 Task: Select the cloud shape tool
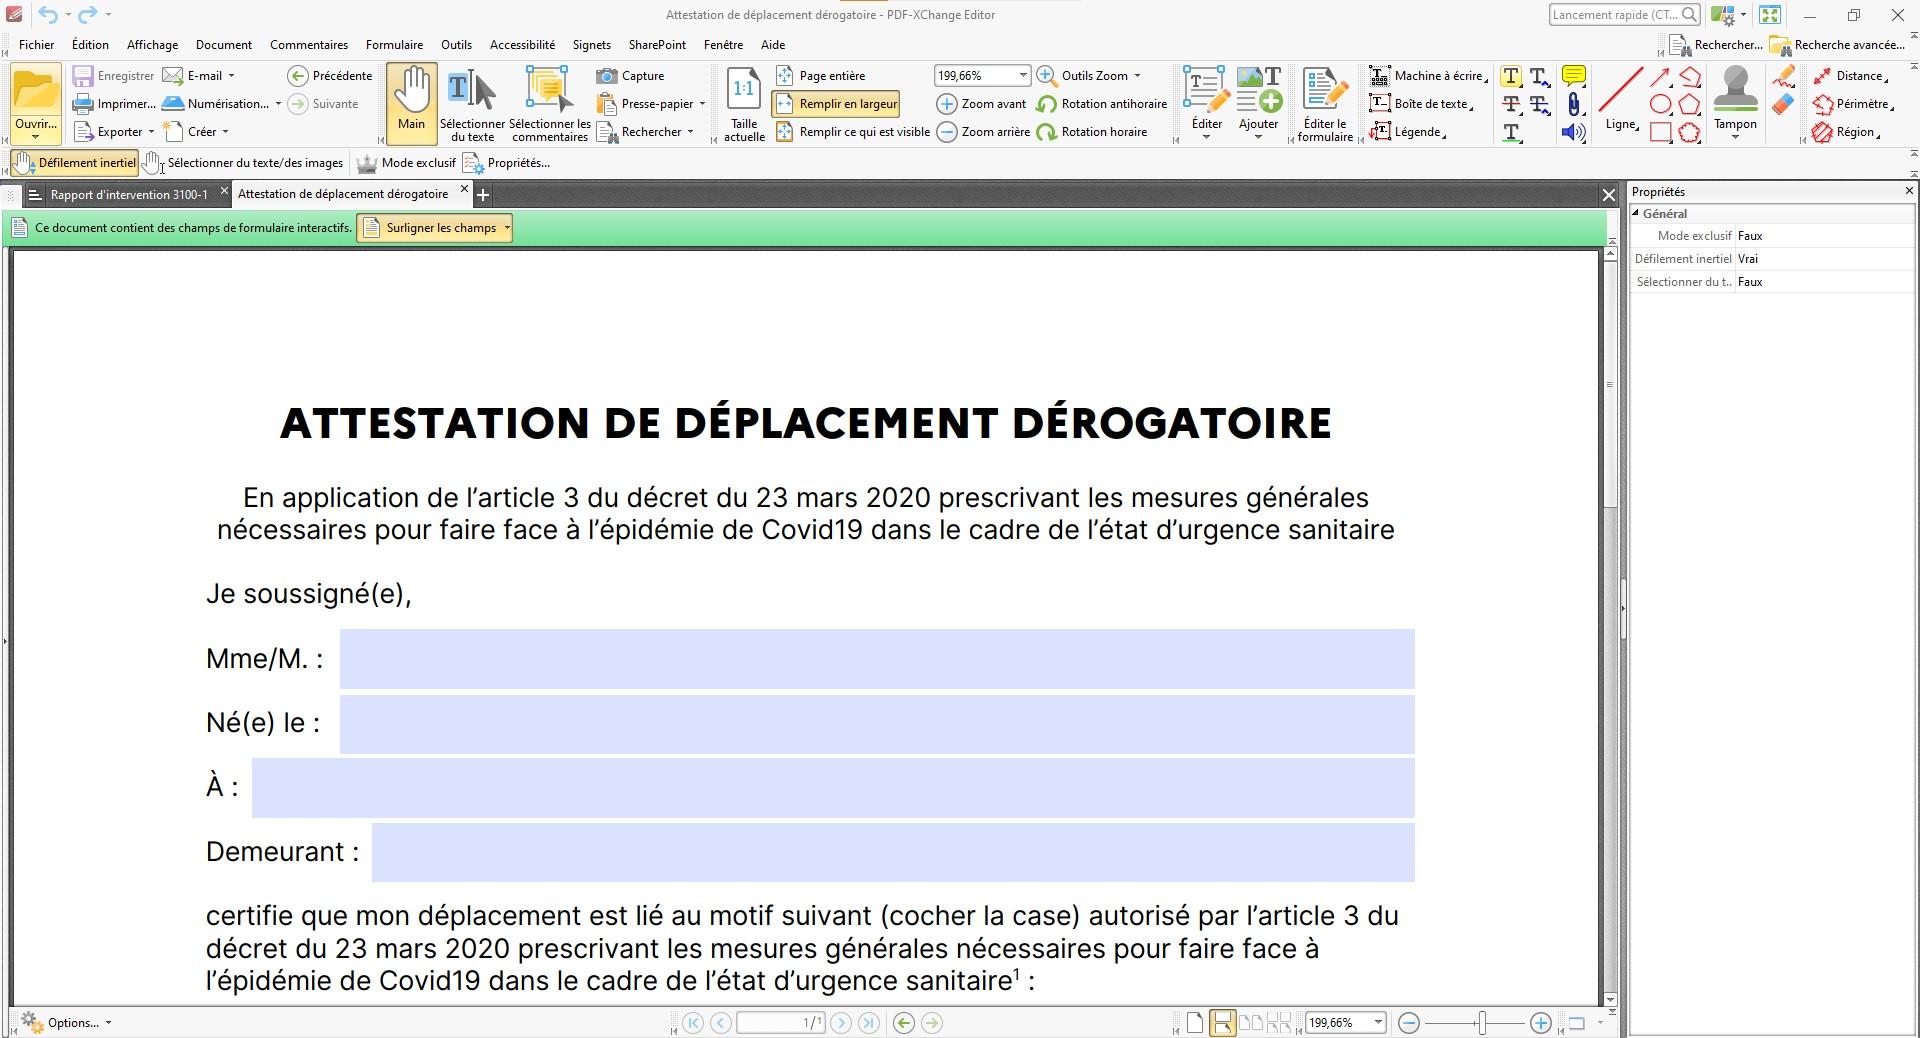1690,132
